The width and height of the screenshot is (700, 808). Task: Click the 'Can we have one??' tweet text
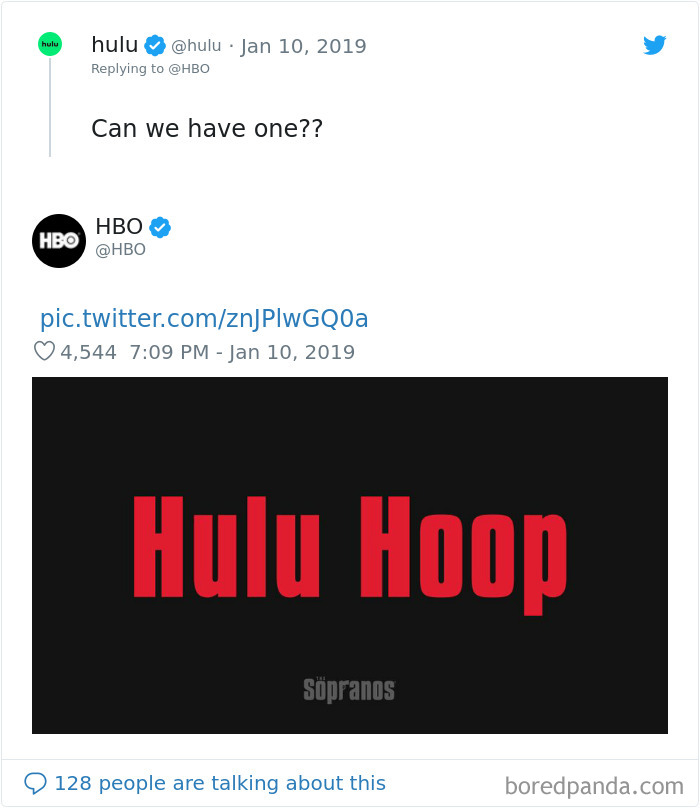207,128
